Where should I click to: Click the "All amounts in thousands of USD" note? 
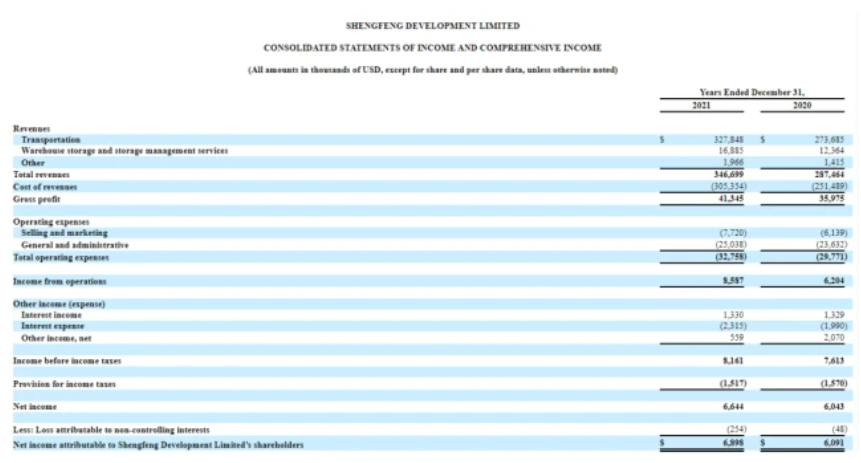[x=433, y=70]
